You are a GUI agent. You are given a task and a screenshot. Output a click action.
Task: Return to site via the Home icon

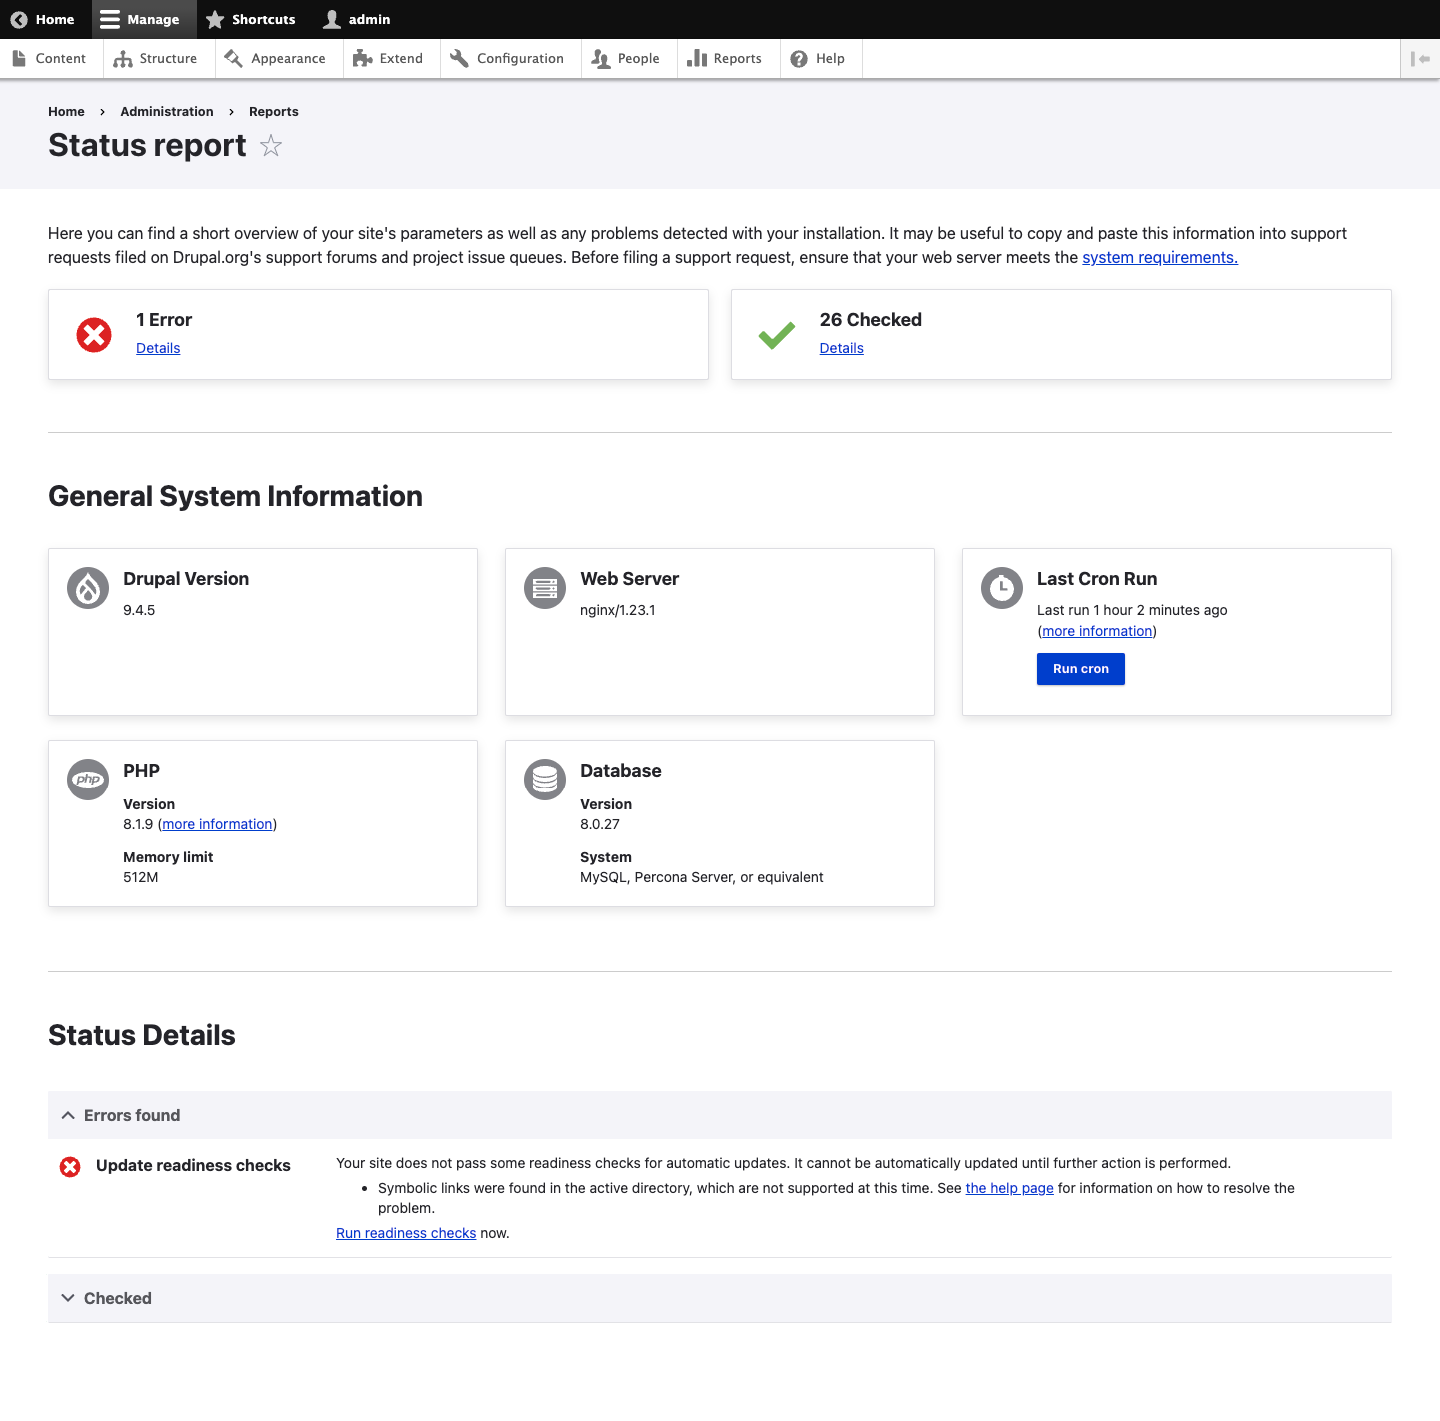(18, 19)
